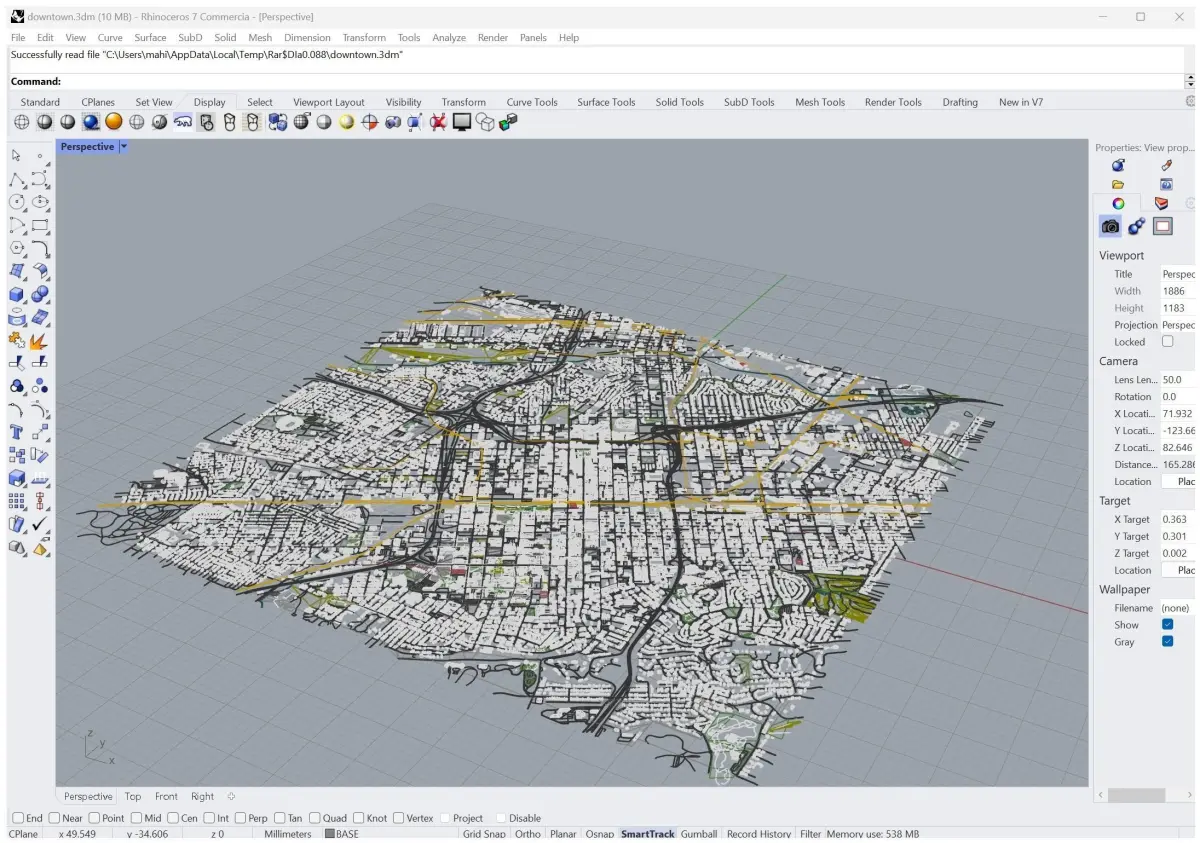1200x843 pixels.
Task: Choose the Ellipse tool in sidebar
Action: pyautogui.click(x=40, y=202)
